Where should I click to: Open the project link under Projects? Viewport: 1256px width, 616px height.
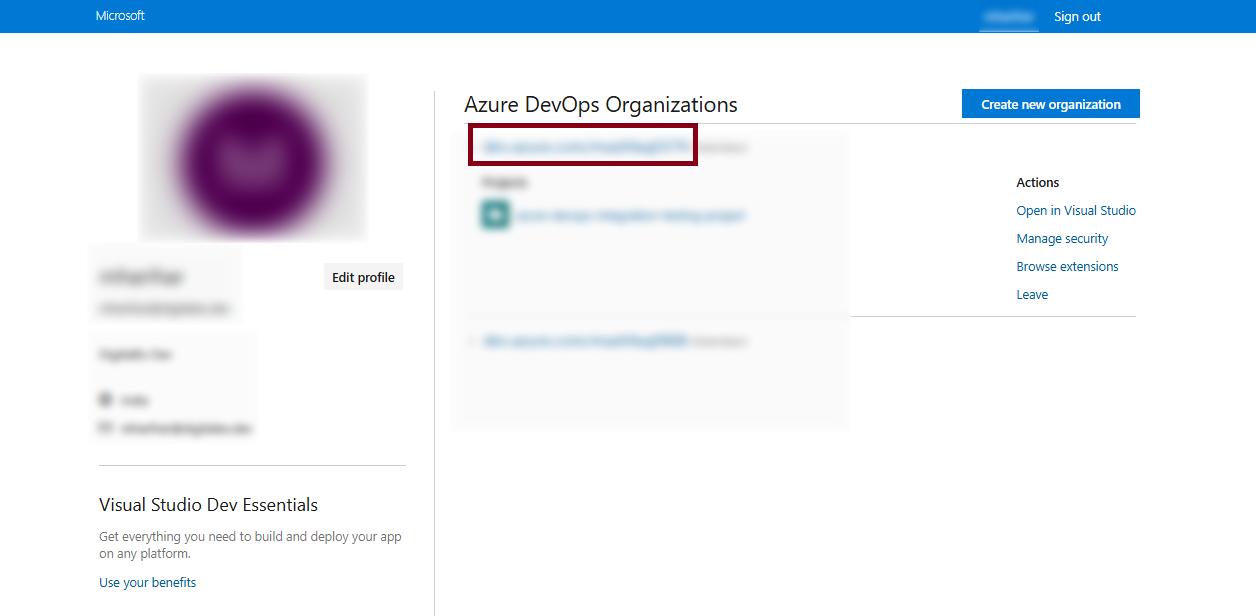coord(630,215)
